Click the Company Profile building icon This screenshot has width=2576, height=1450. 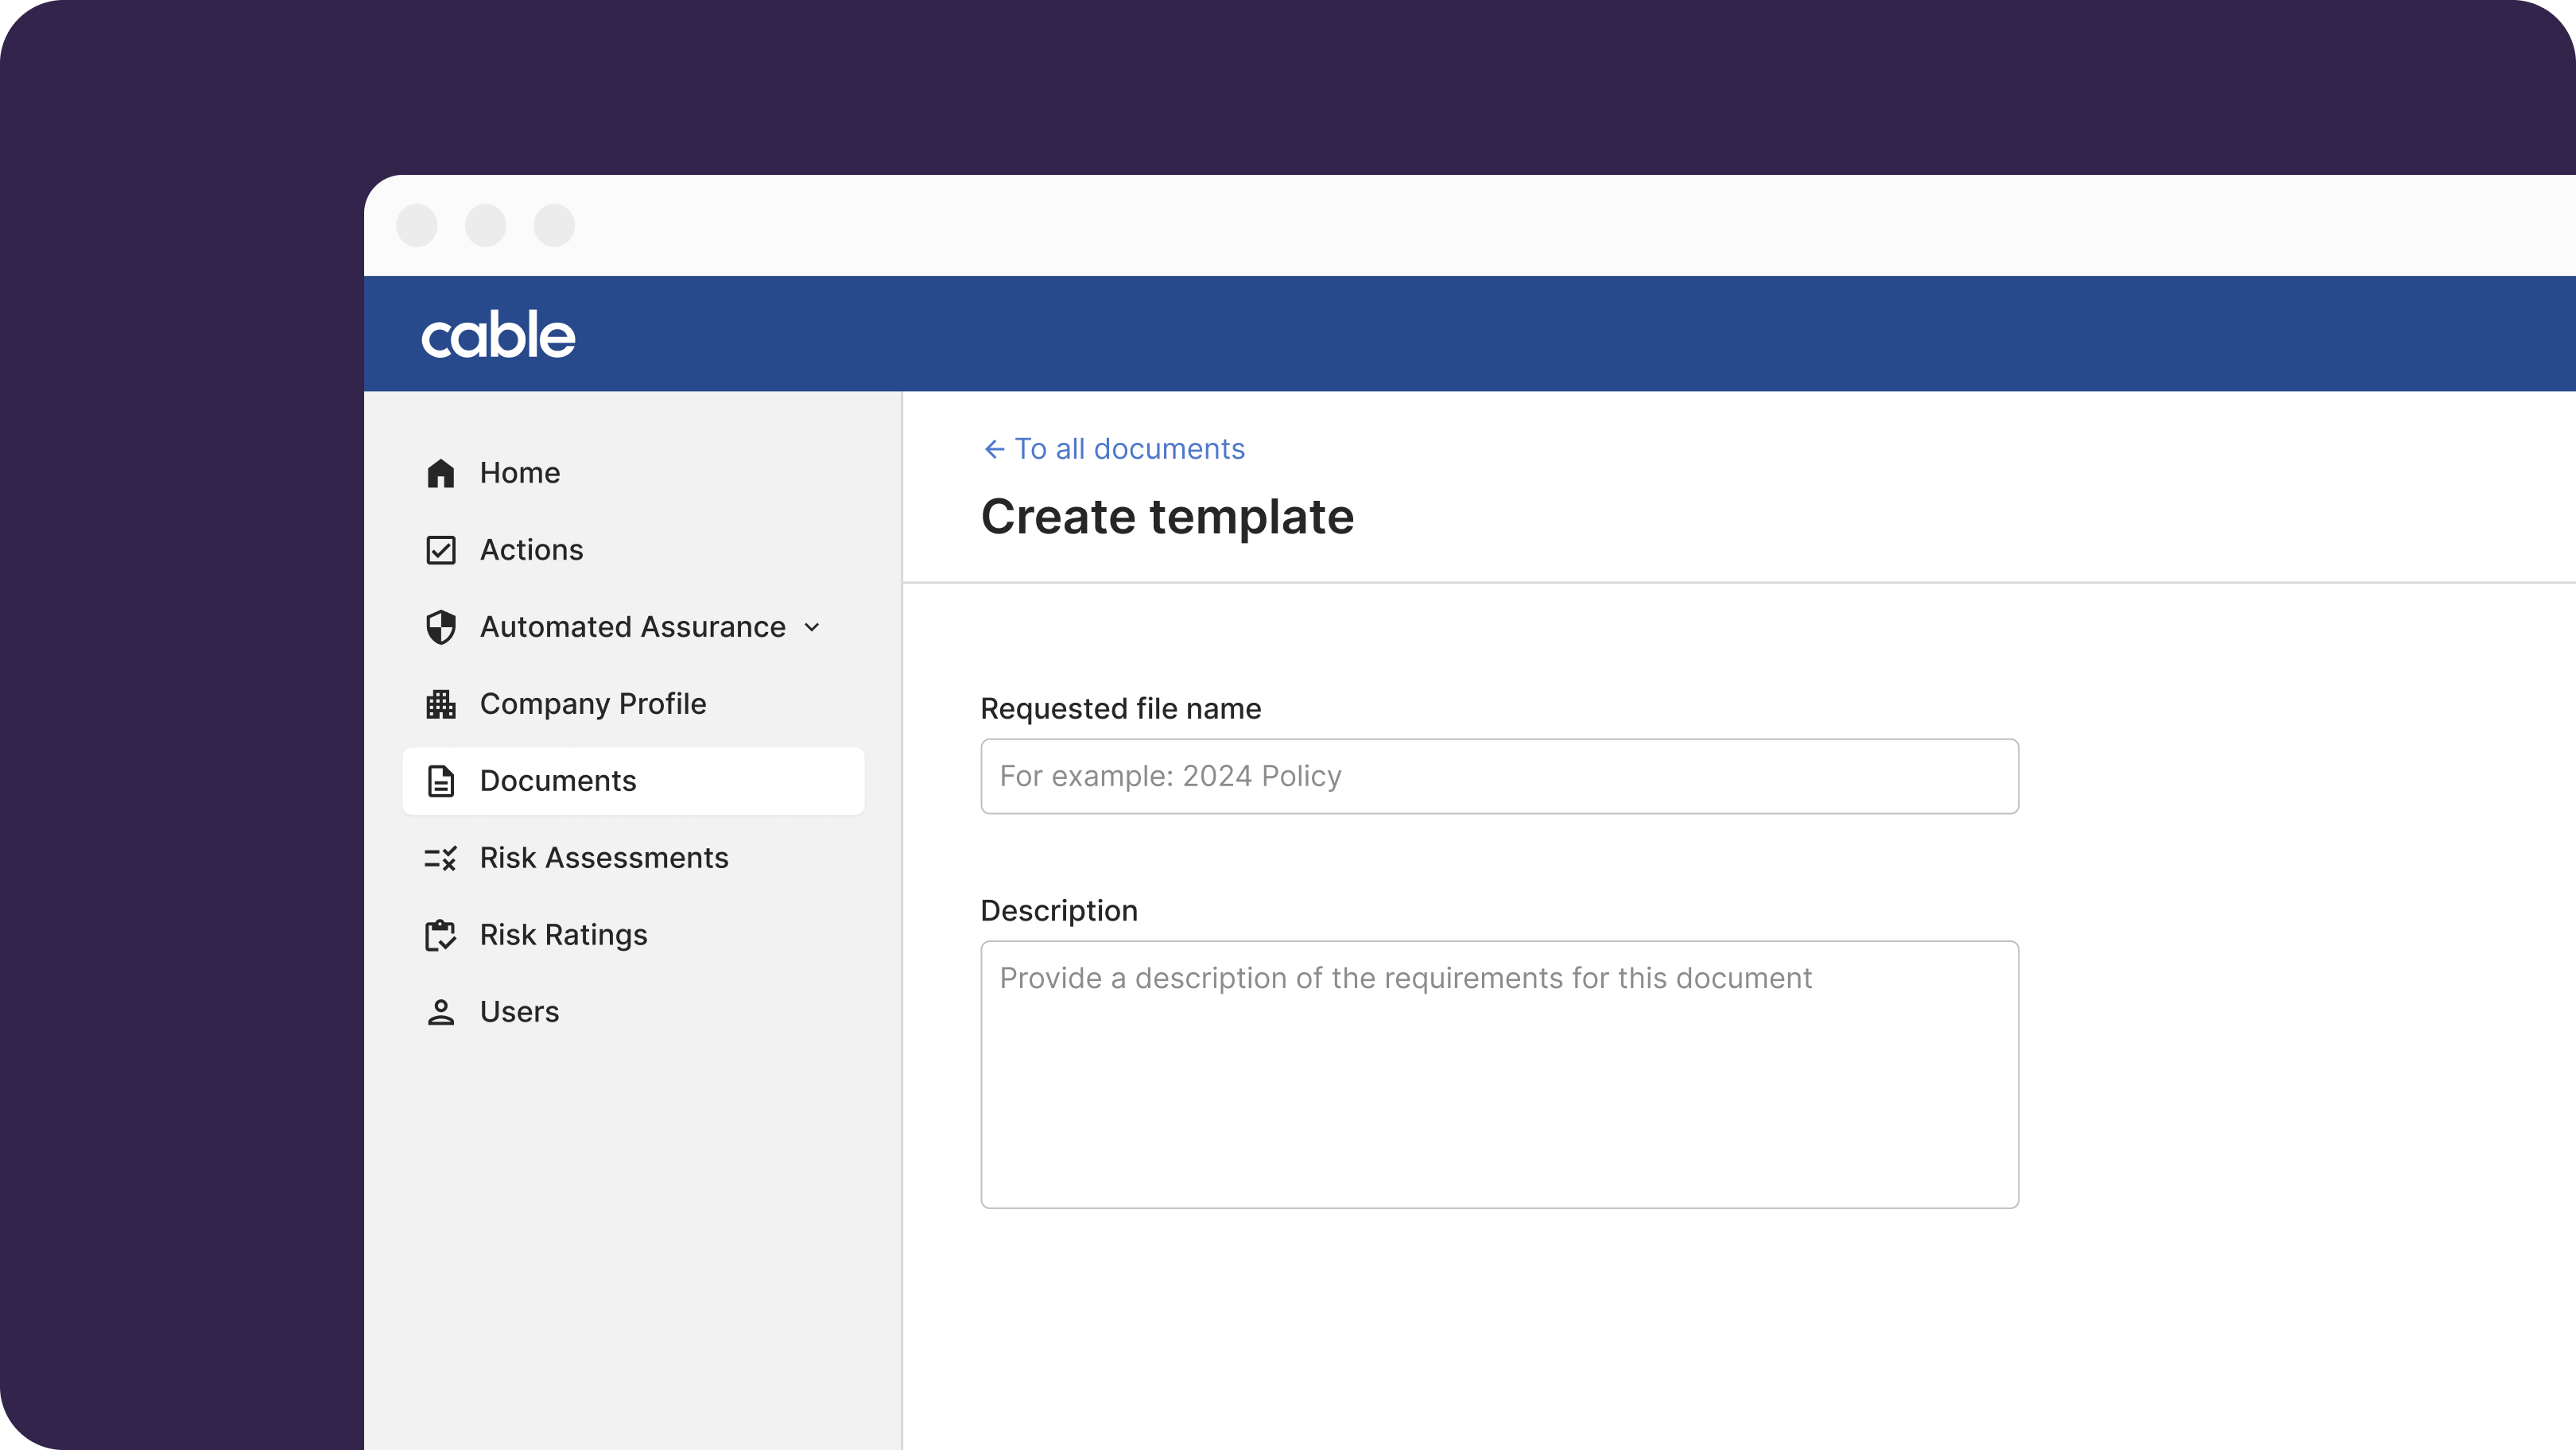point(440,704)
